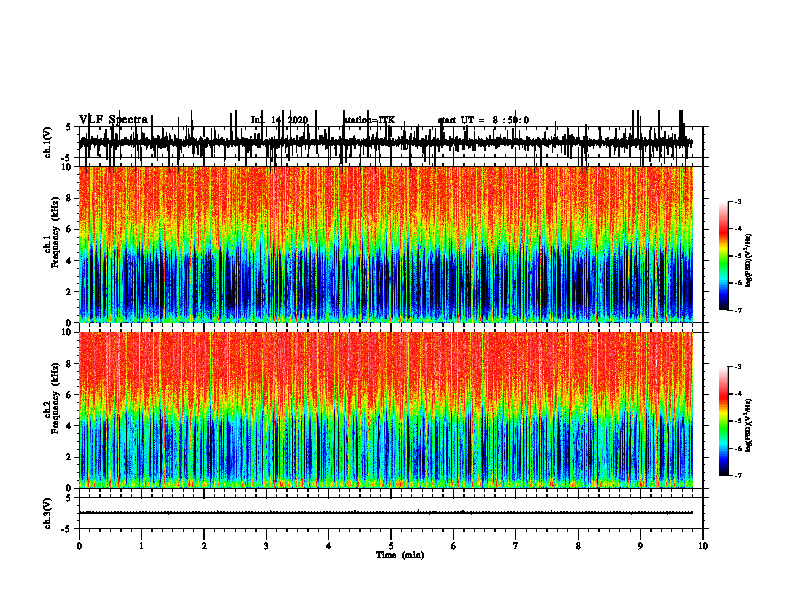Click the ch.1 spectrogram image

click(386, 244)
